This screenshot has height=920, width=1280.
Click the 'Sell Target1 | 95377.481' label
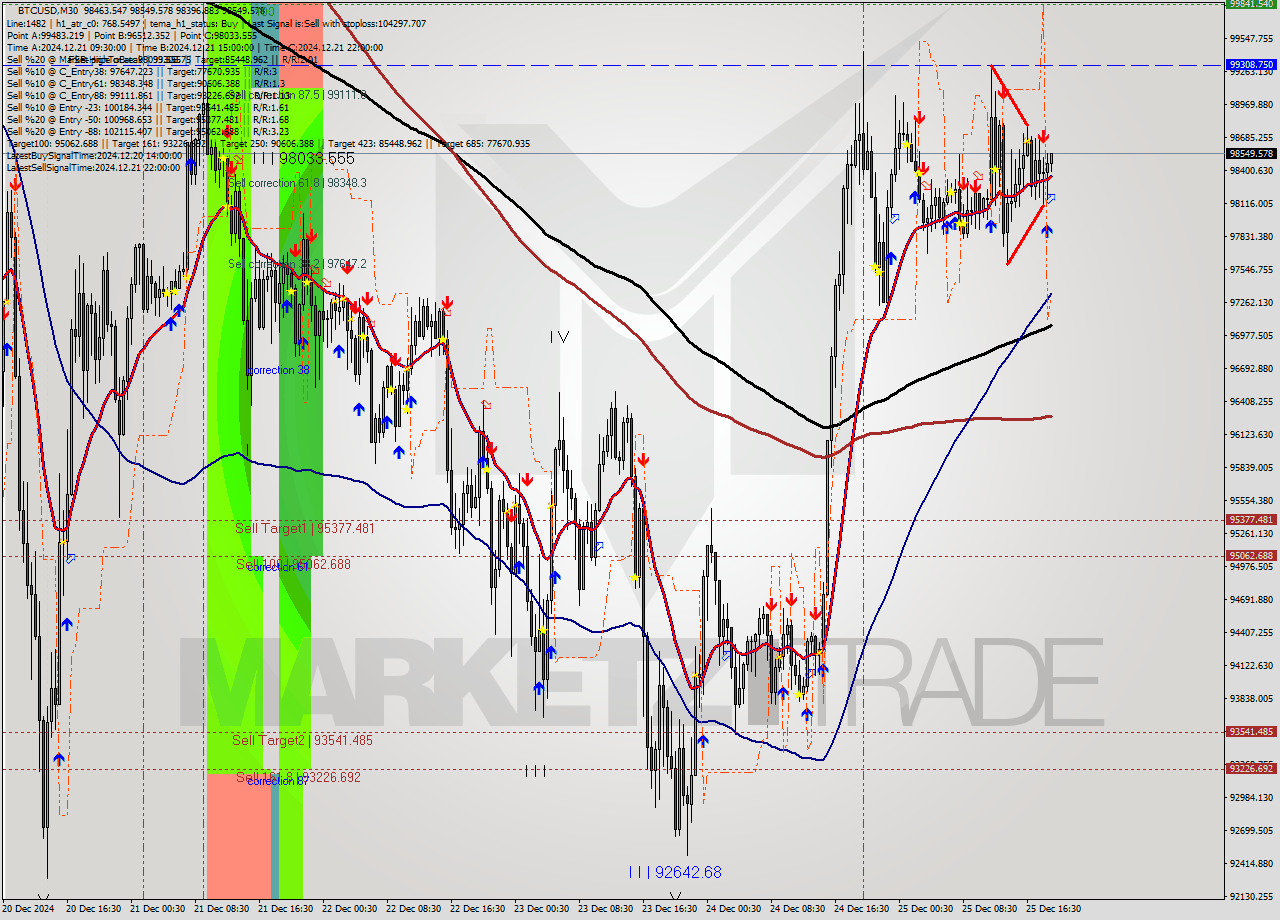point(304,528)
